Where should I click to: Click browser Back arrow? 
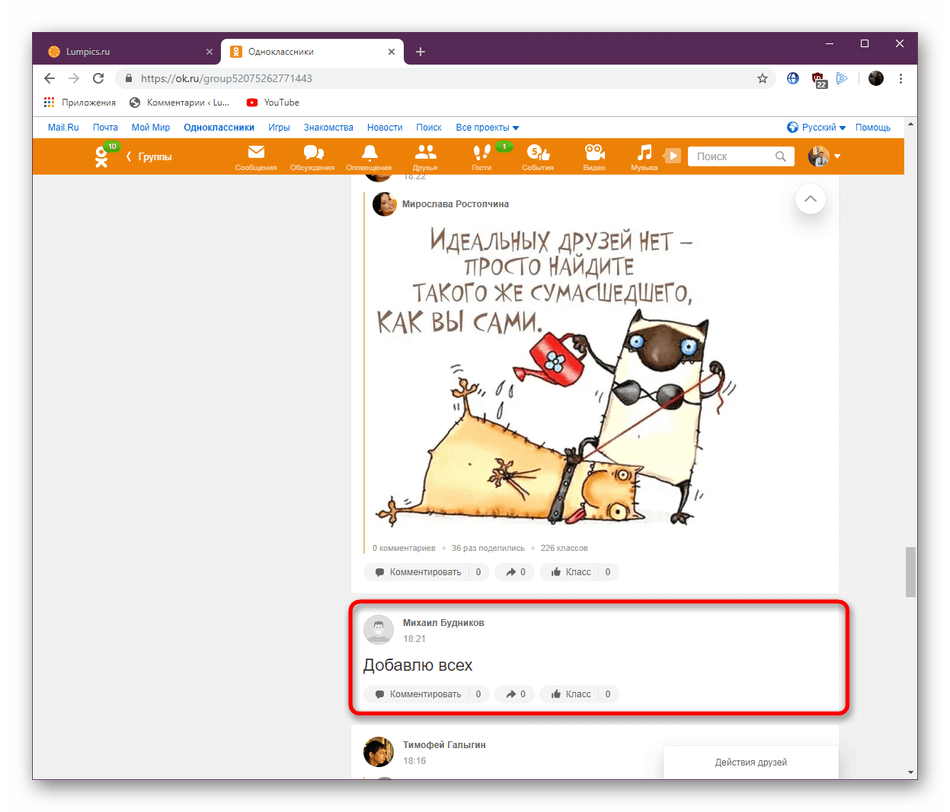coord(50,78)
